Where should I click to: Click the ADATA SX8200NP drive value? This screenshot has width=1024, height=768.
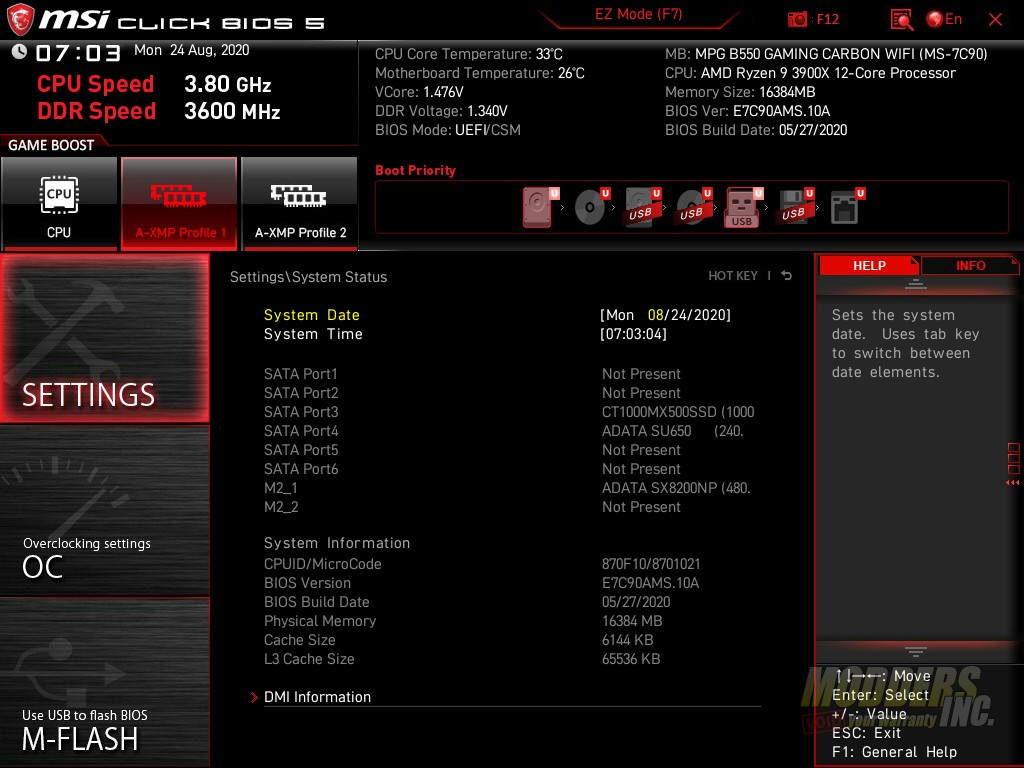[676, 487]
